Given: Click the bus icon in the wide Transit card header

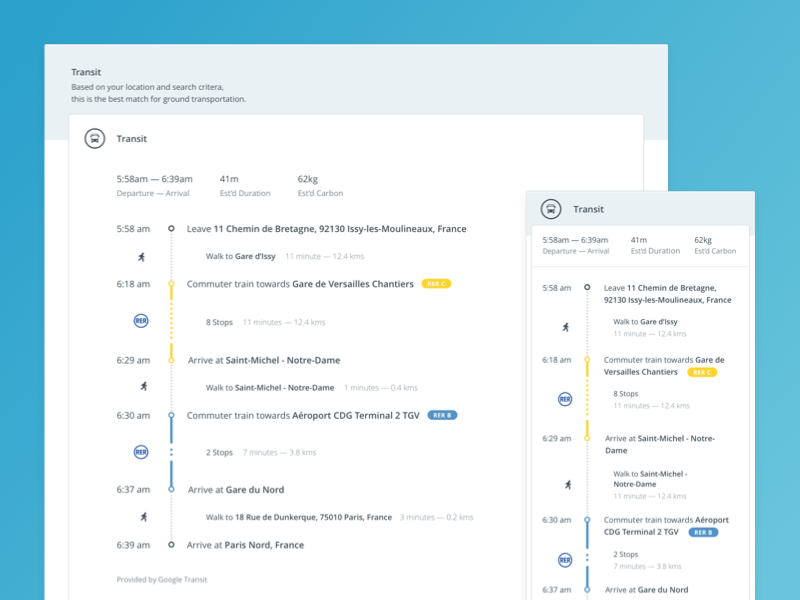Looking at the screenshot, I should click(x=93, y=139).
